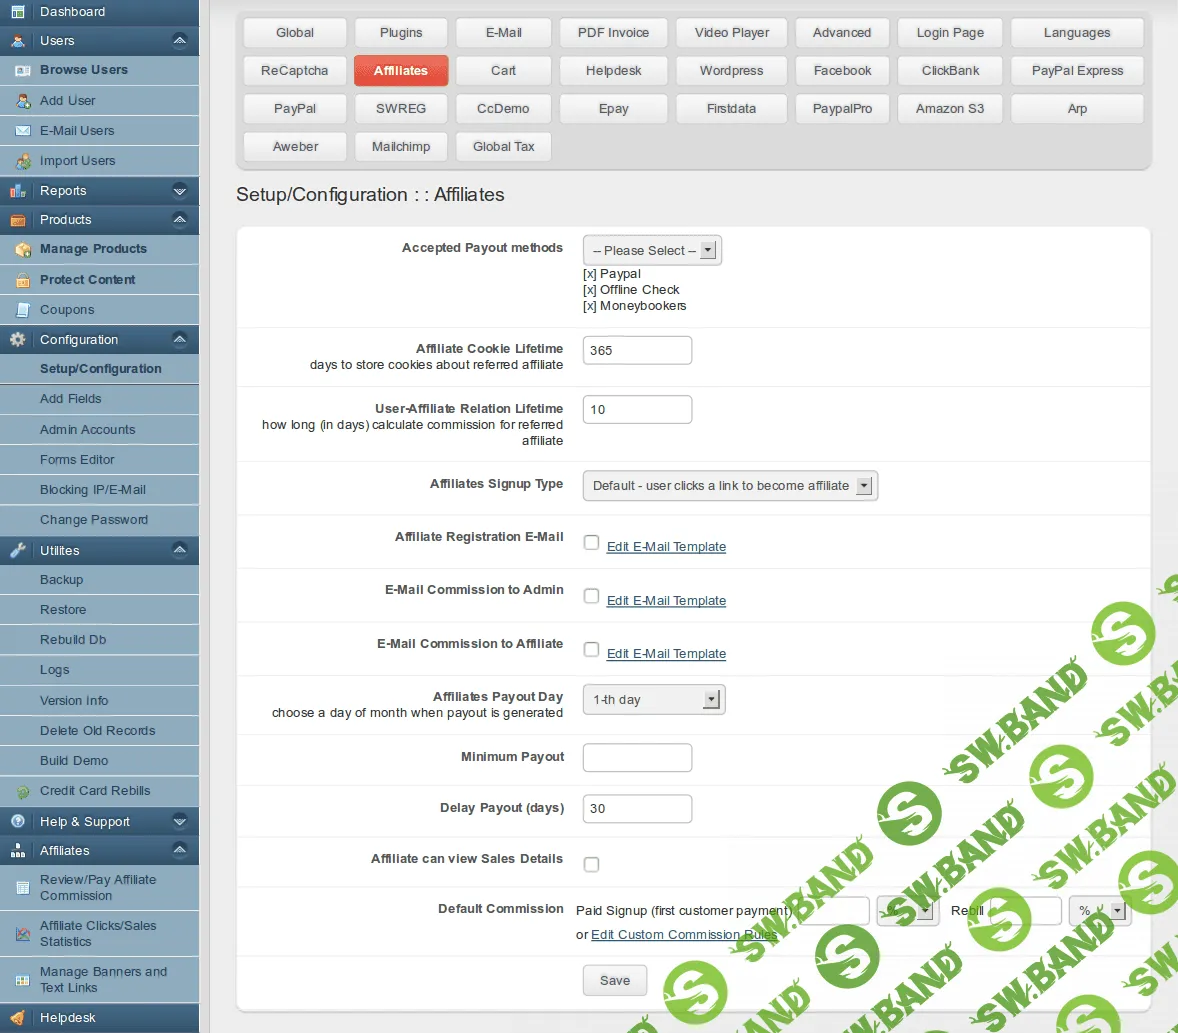Open Affiliate Clicks/Sales Statistics via its icon
The image size is (1178, 1033).
click(x=20, y=933)
